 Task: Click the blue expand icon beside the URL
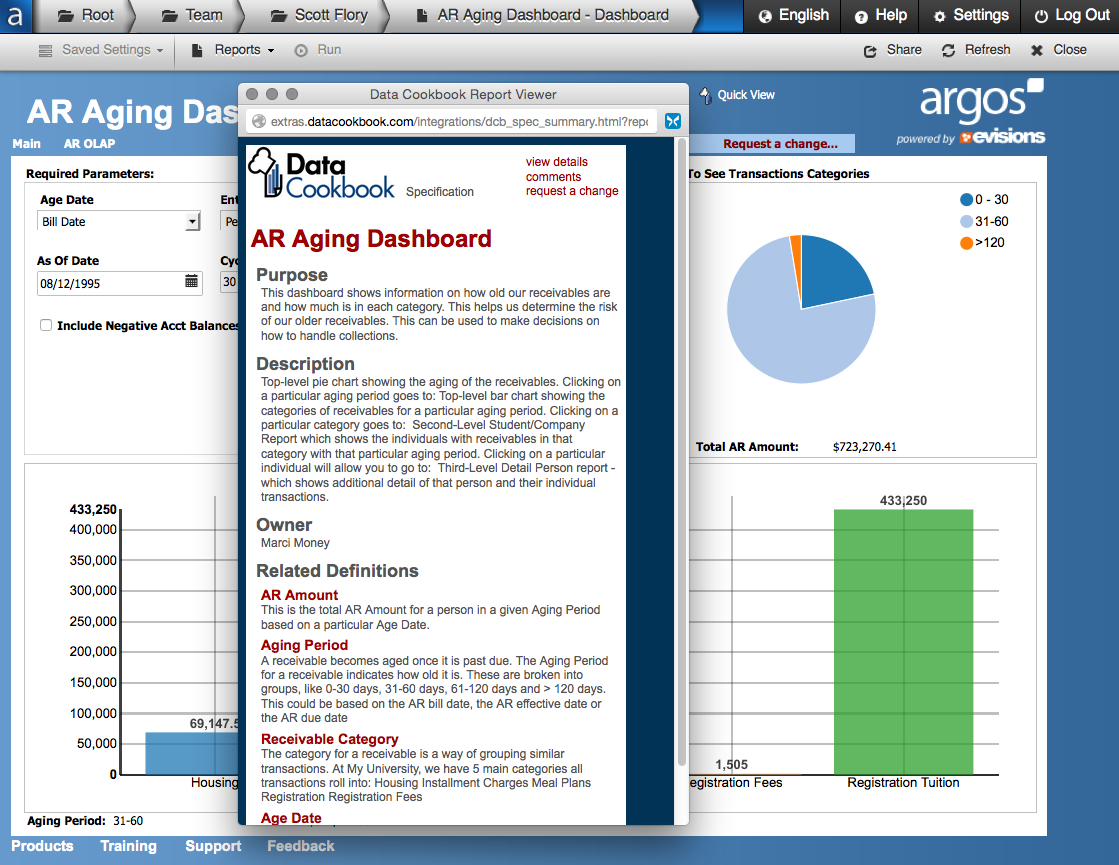(x=672, y=121)
